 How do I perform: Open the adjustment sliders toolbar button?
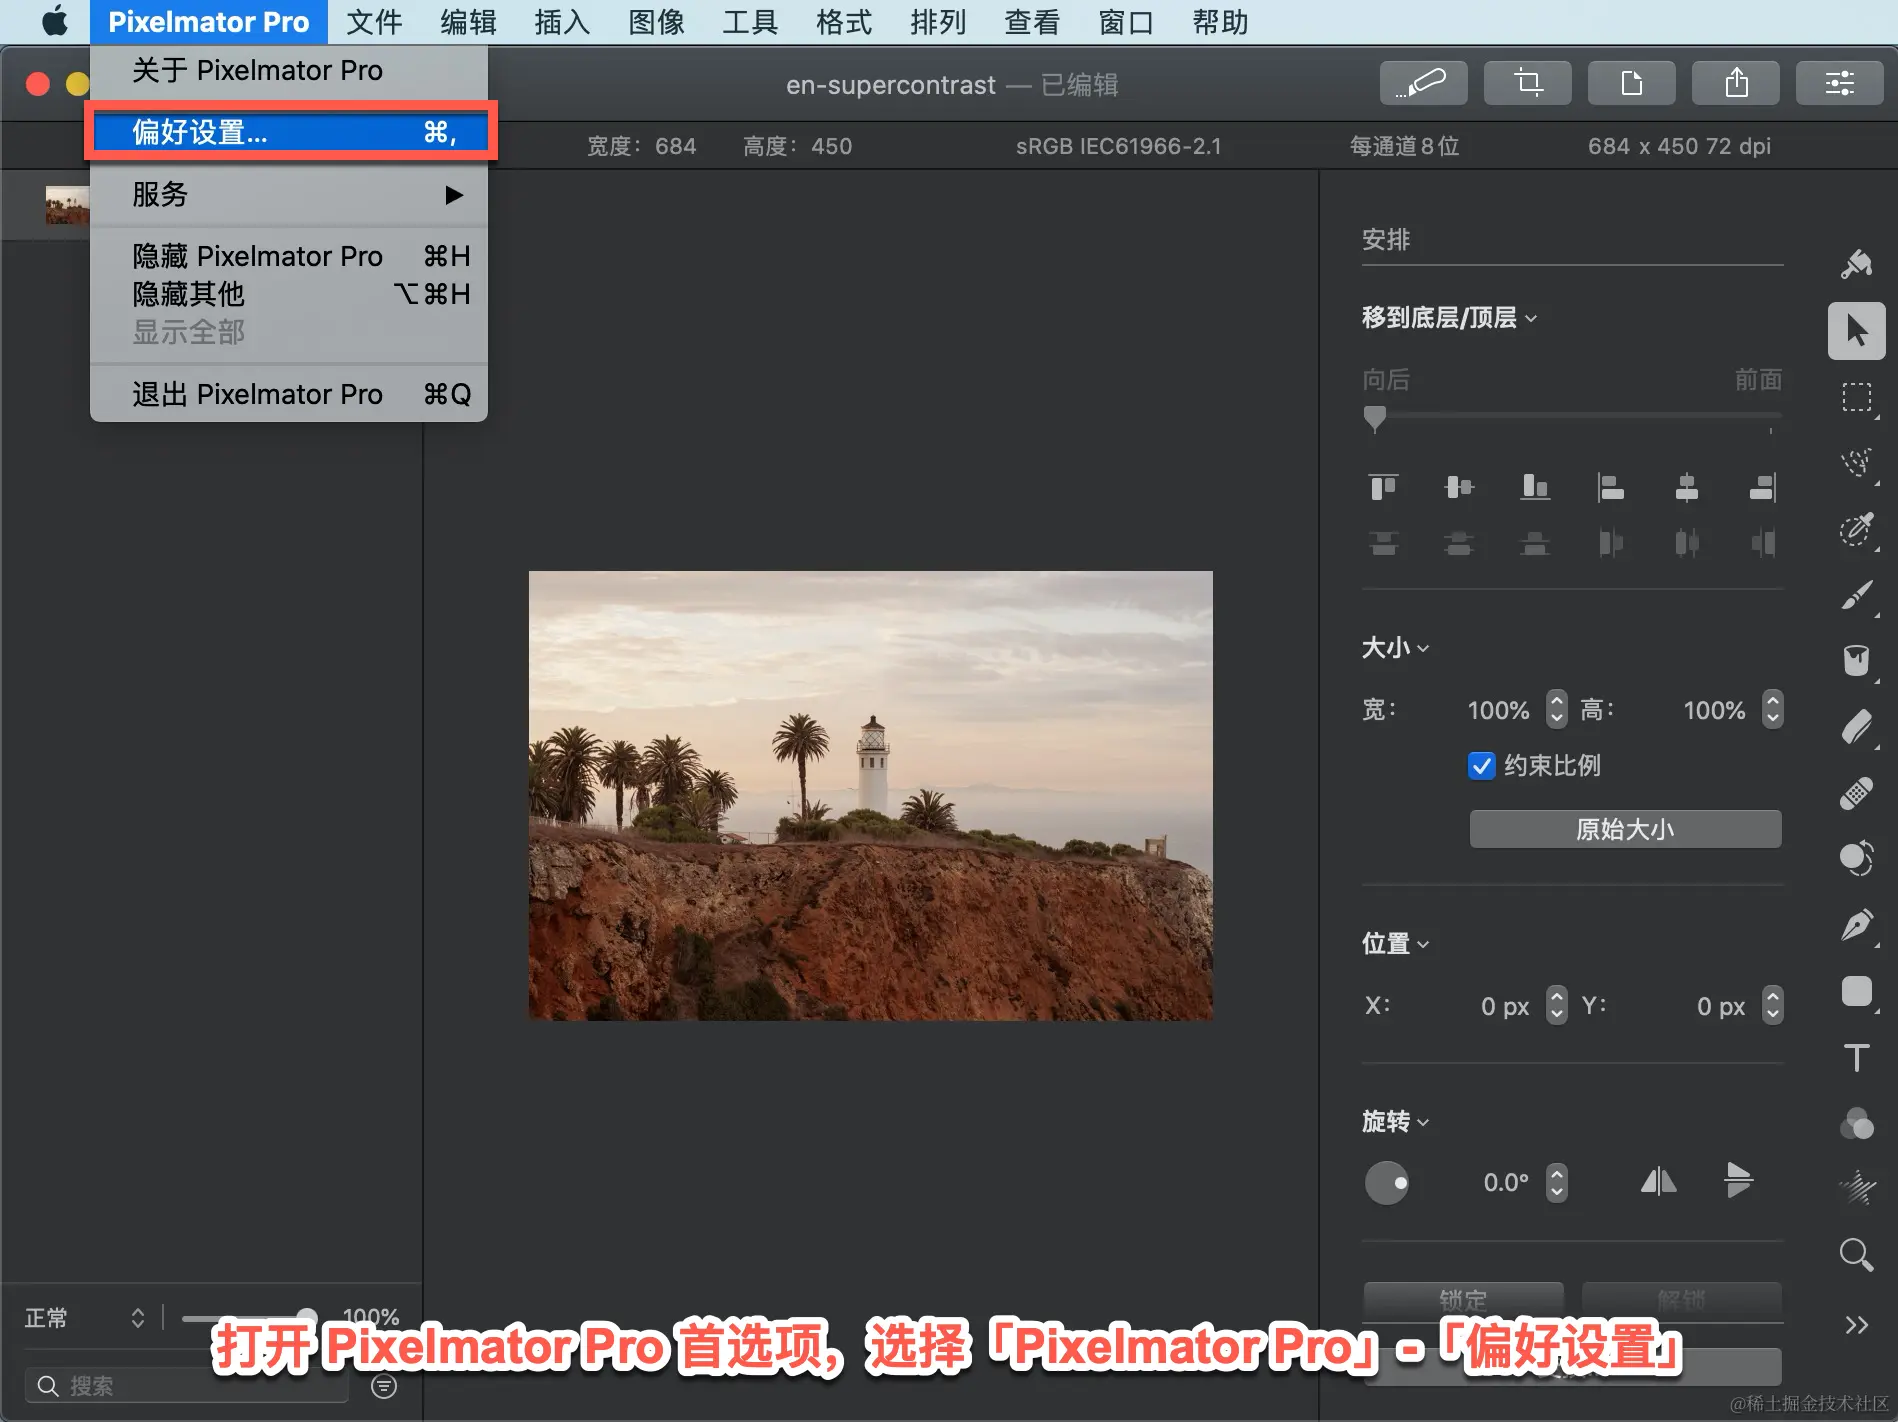pyautogui.click(x=1840, y=83)
